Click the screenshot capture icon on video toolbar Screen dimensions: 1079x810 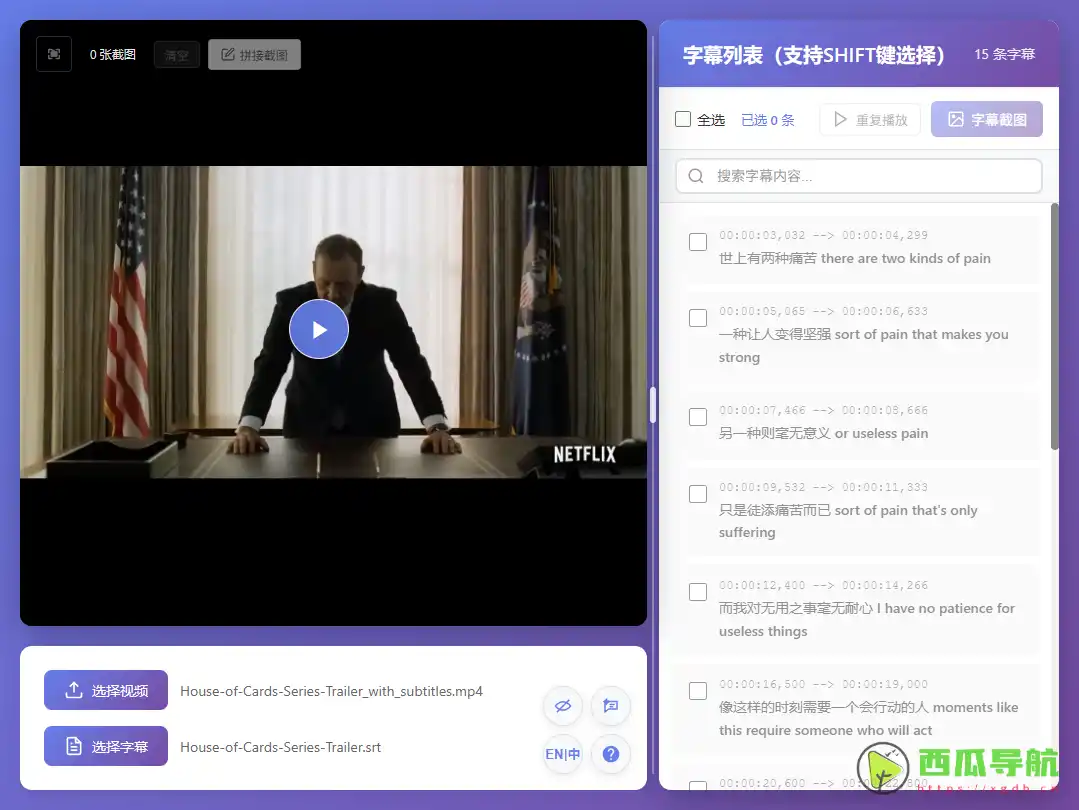[53, 53]
